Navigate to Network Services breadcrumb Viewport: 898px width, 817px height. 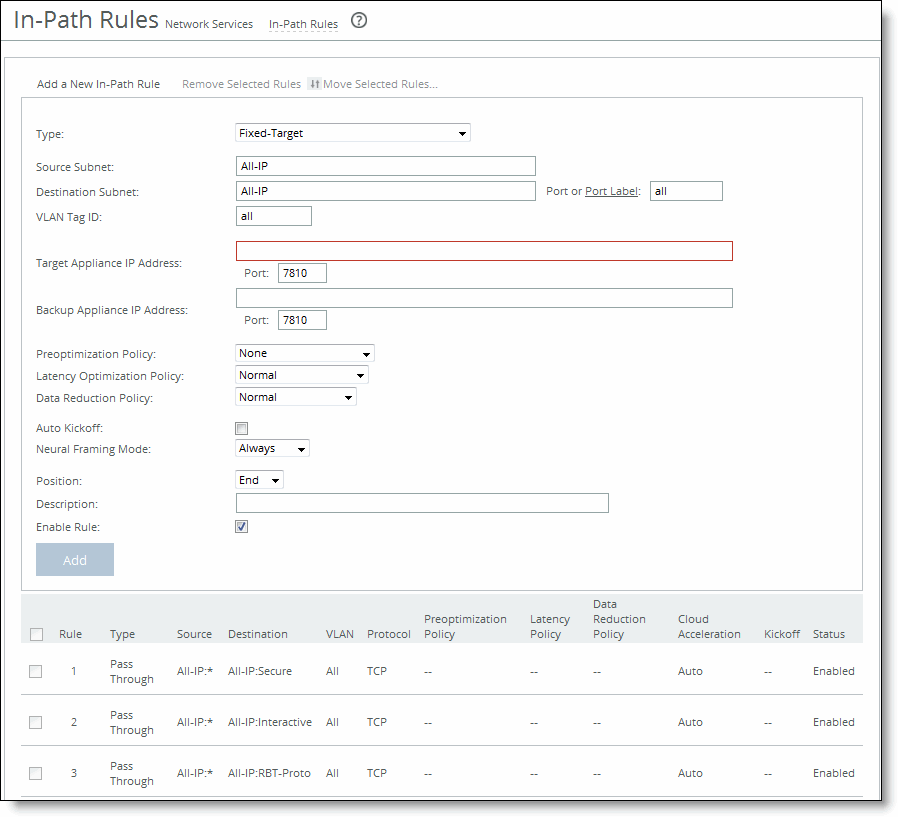point(209,24)
